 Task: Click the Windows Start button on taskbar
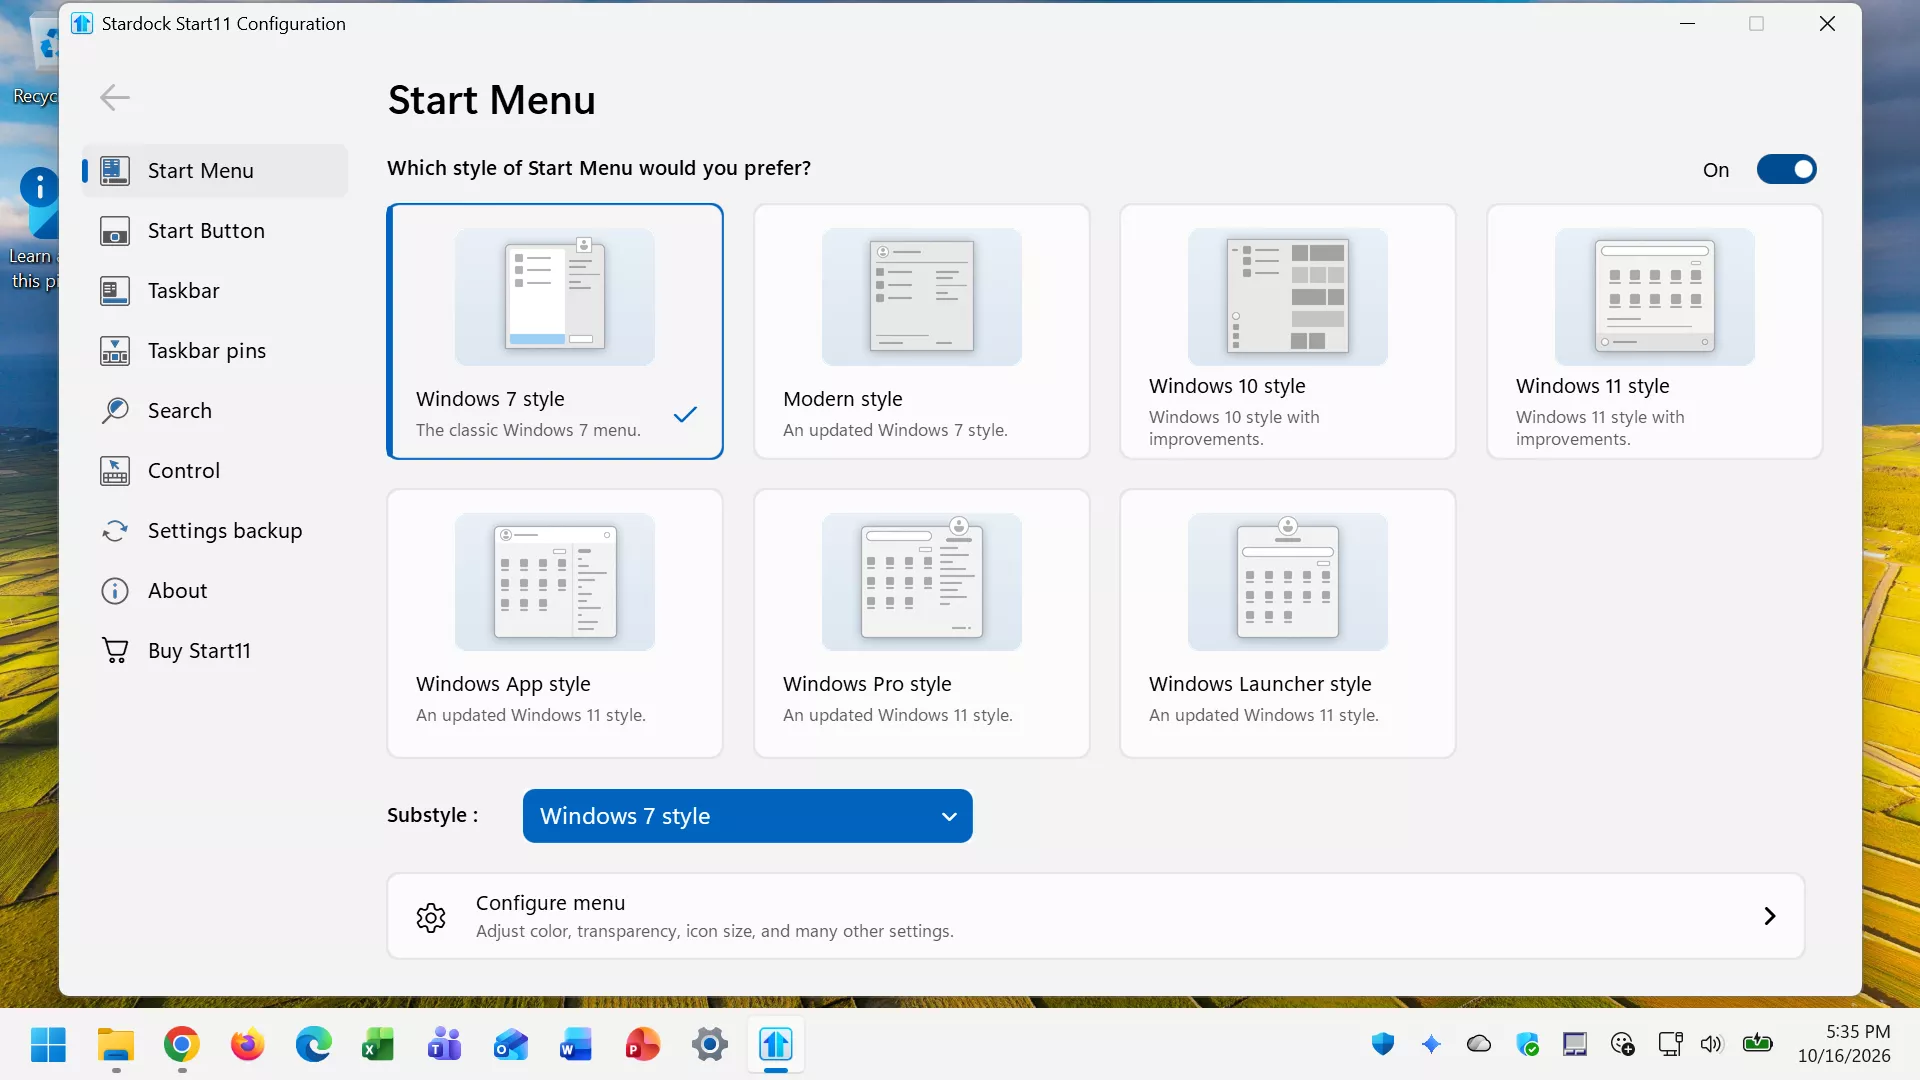pyautogui.click(x=48, y=1045)
